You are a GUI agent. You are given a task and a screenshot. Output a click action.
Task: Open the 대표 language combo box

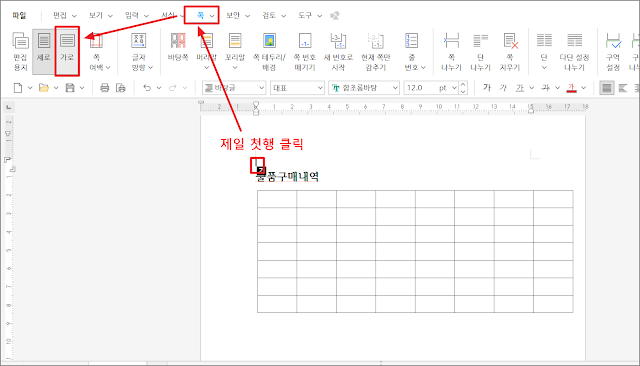point(297,88)
